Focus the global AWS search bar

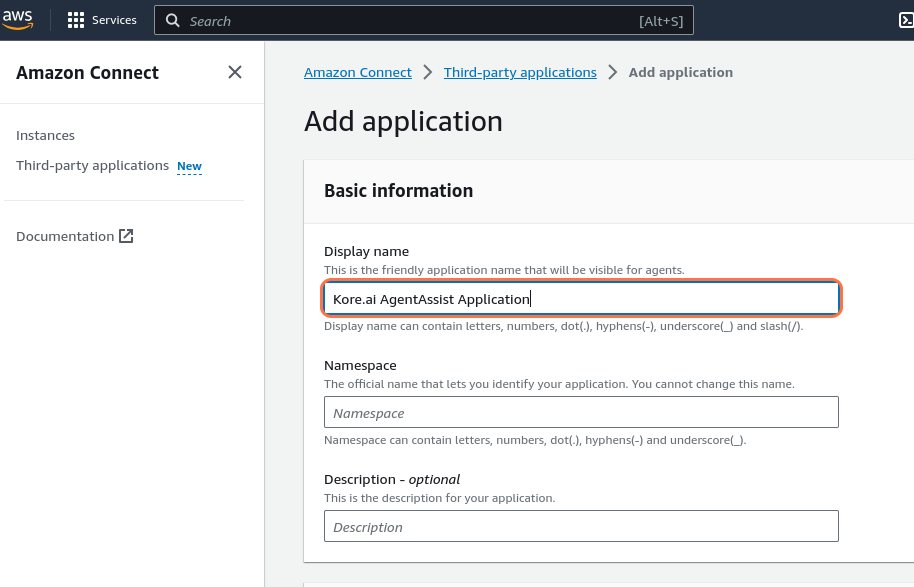point(424,20)
